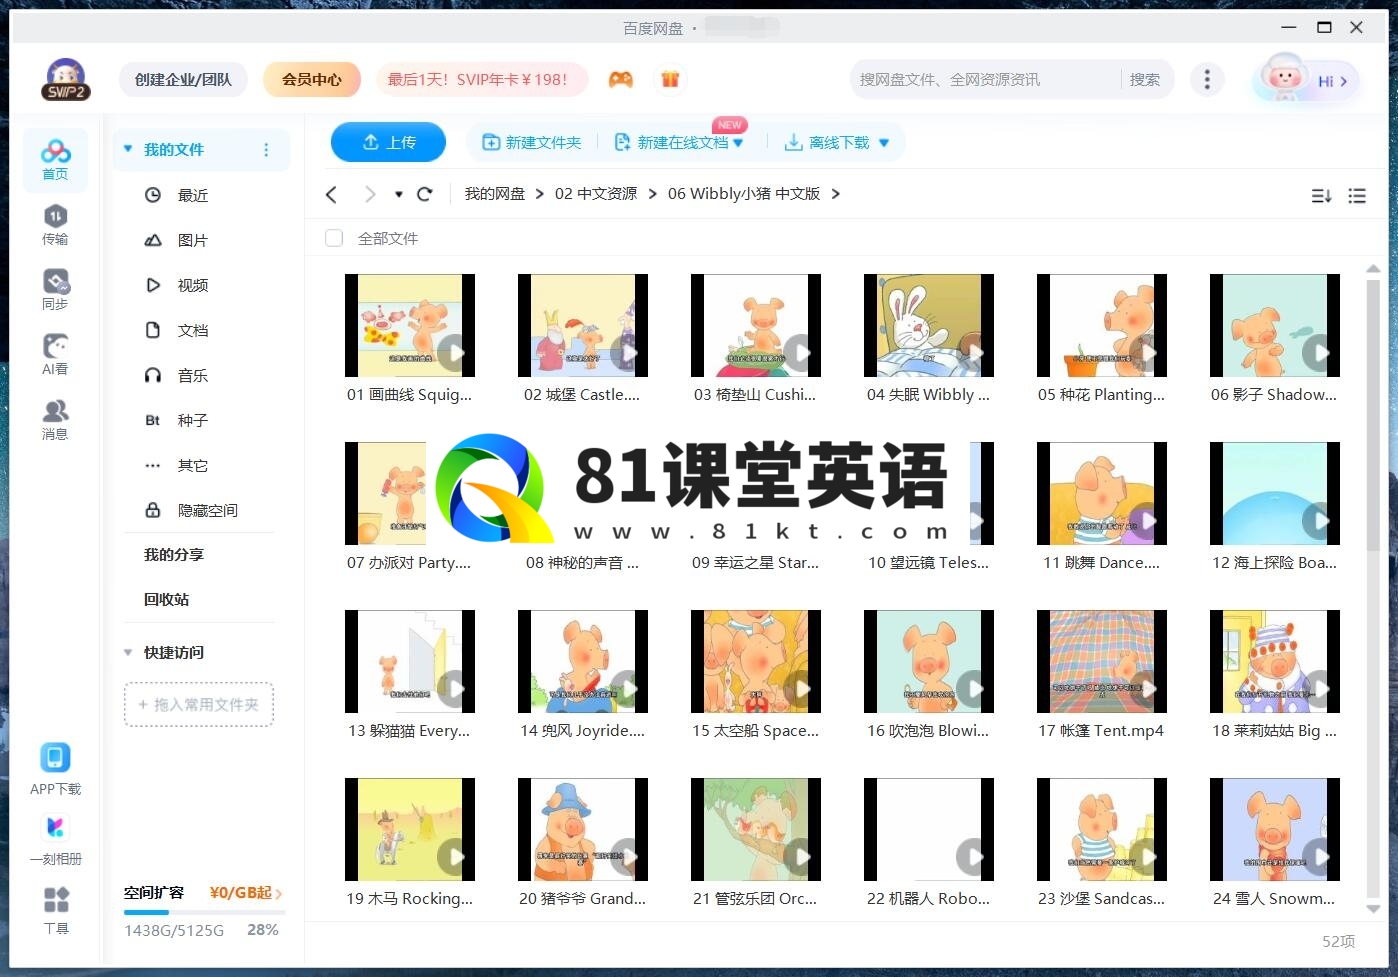The width and height of the screenshot is (1398, 977).
Task: Click the ¥0/GB起 storage expansion link
Action: pyautogui.click(x=246, y=893)
